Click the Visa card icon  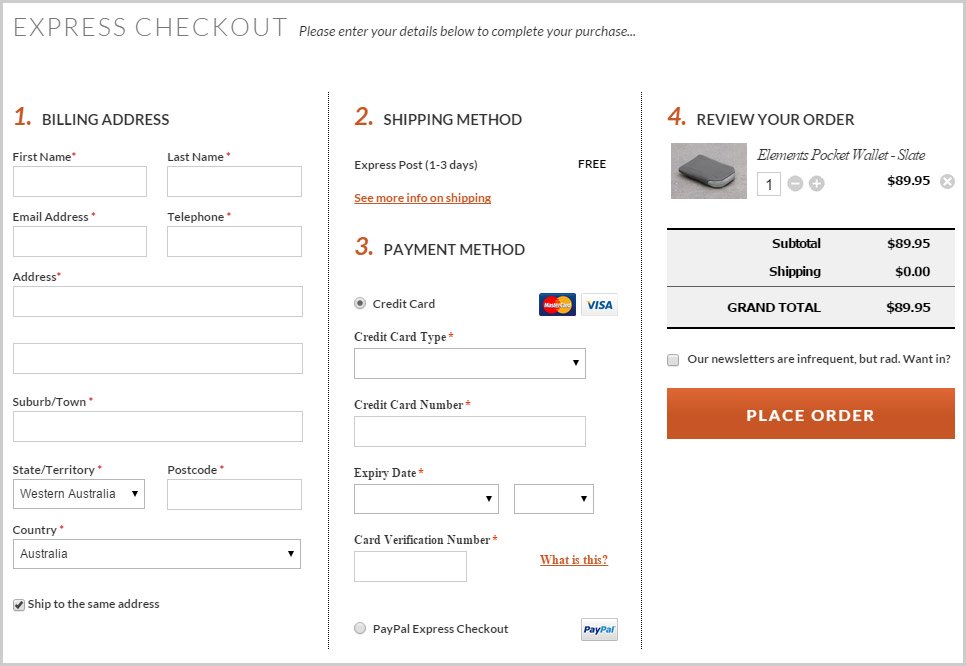point(599,305)
